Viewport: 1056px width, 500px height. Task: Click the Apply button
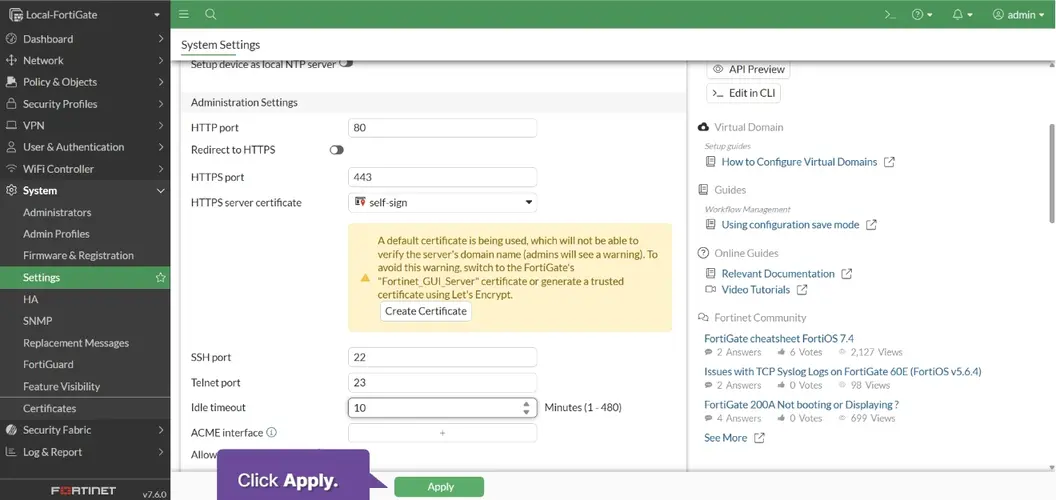(439, 487)
